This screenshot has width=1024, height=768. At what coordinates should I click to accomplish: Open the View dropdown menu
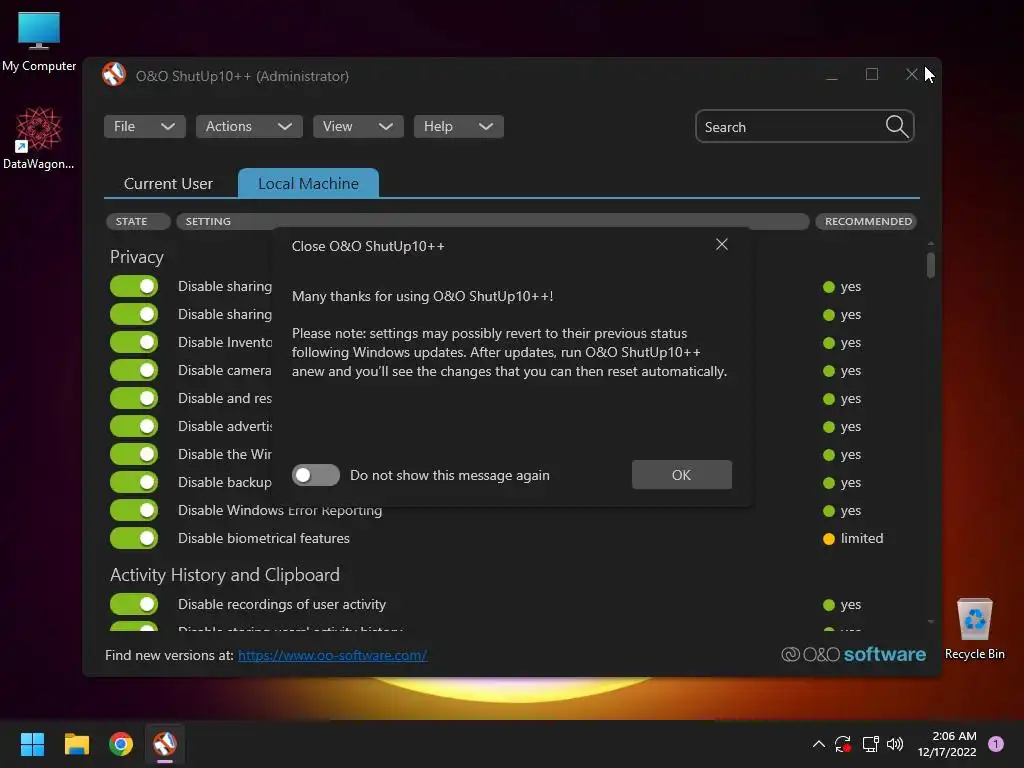click(x=358, y=126)
